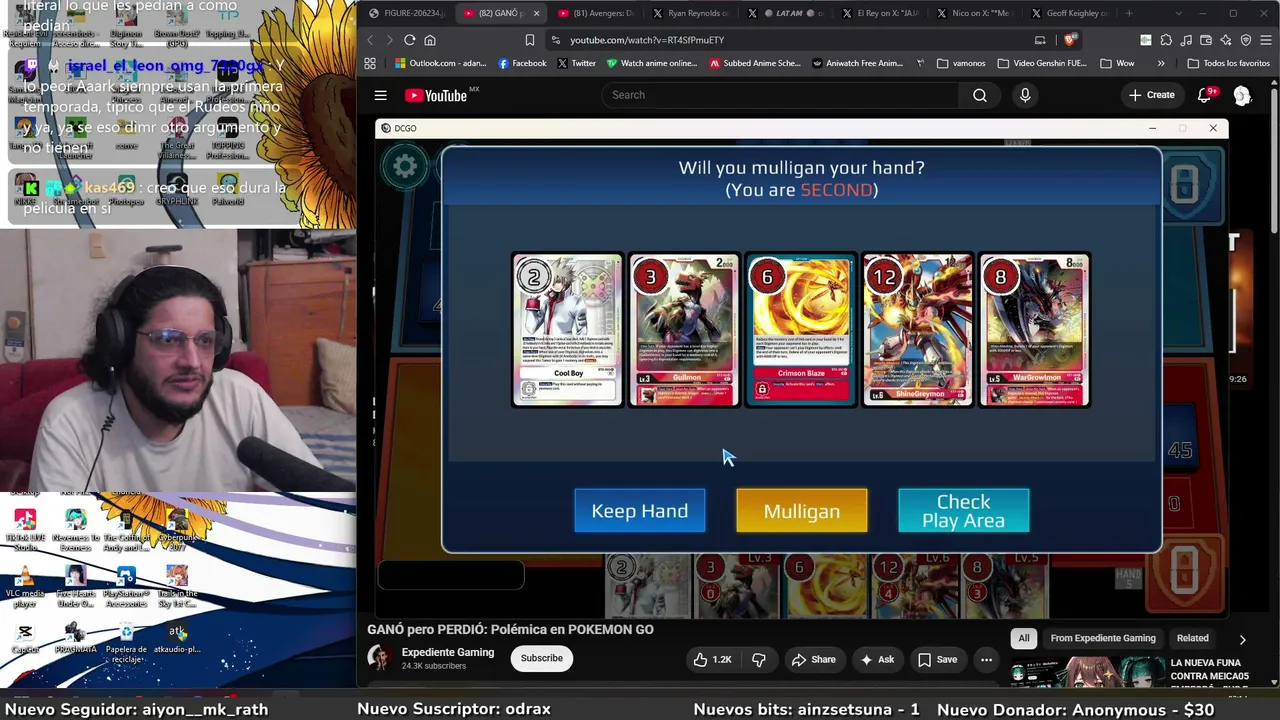Open the Expediente Gaming channel name link
The height and width of the screenshot is (720, 1280).
coord(448,652)
